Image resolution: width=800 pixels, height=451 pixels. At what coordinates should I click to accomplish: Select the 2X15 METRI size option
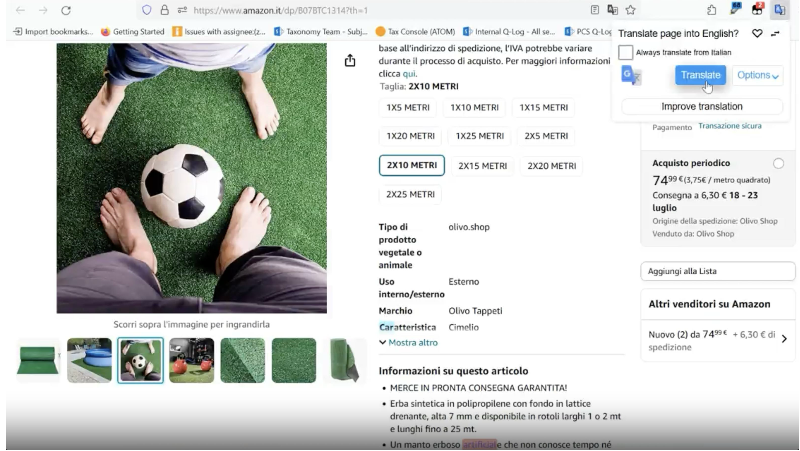tap(482, 166)
